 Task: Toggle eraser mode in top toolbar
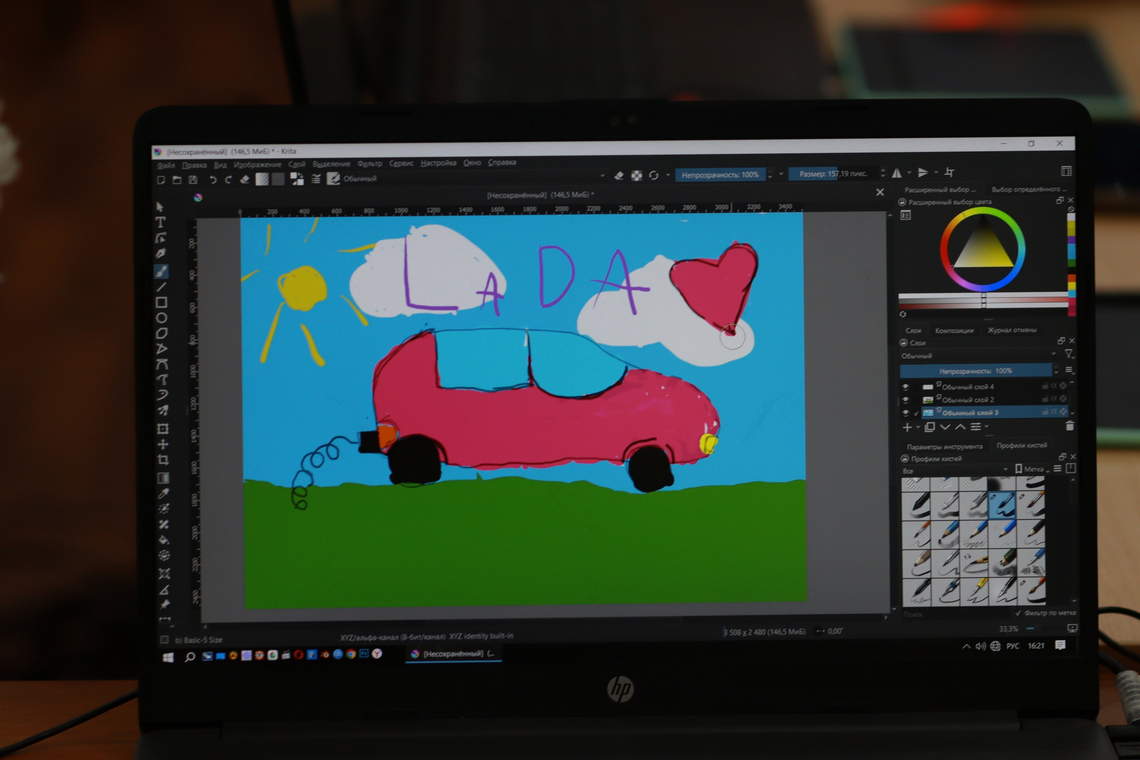coord(619,175)
